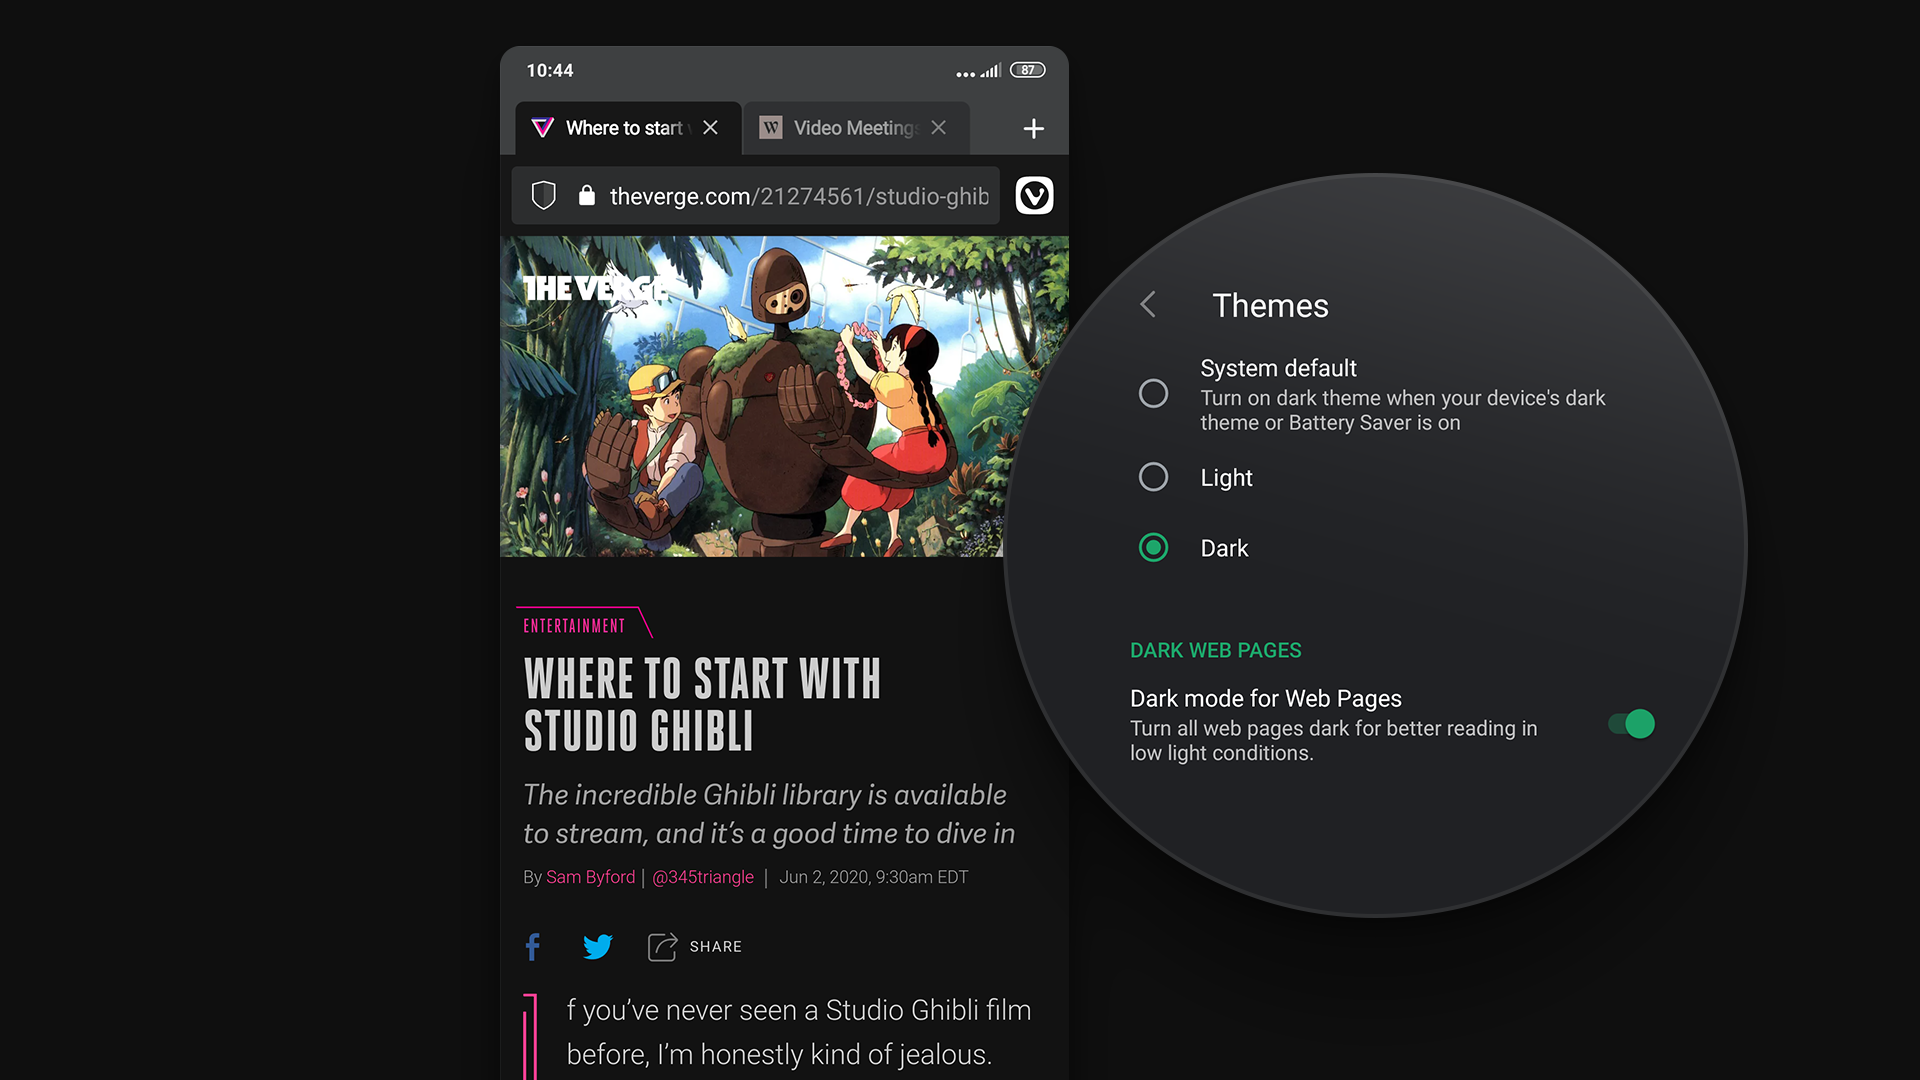The image size is (1920, 1080).
Task: Close the Where to start tab
Action: (x=711, y=128)
